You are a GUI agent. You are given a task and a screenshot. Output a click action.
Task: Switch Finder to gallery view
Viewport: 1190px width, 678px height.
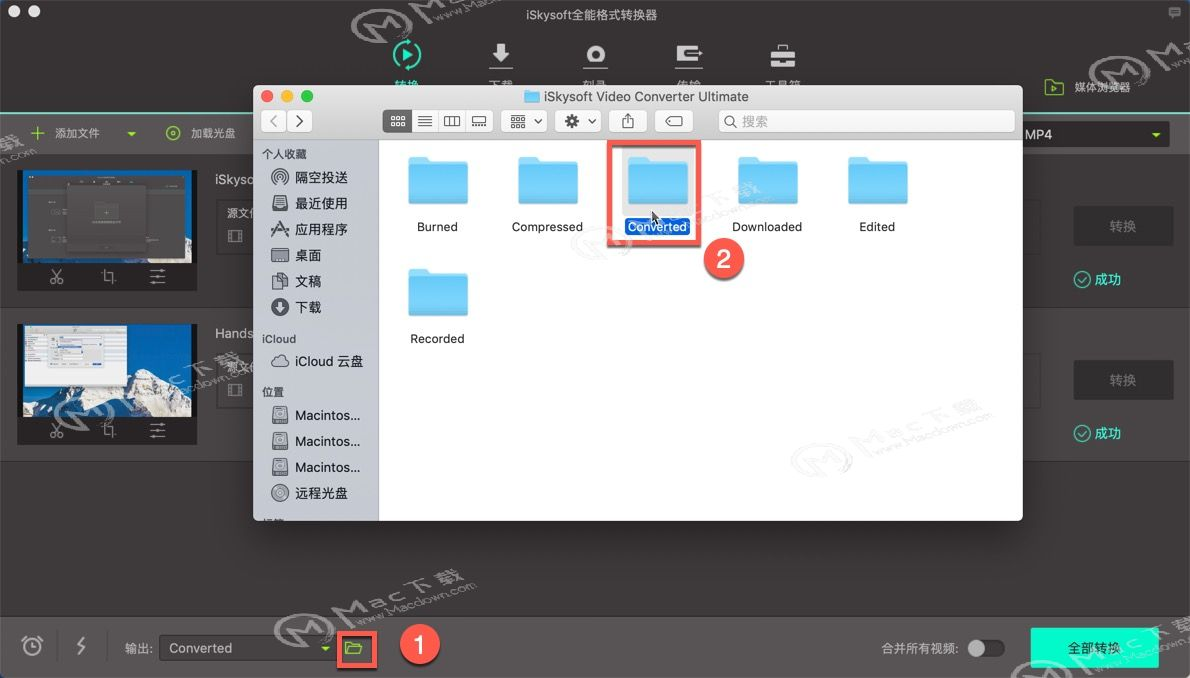pyautogui.click(x=479, y=121)
